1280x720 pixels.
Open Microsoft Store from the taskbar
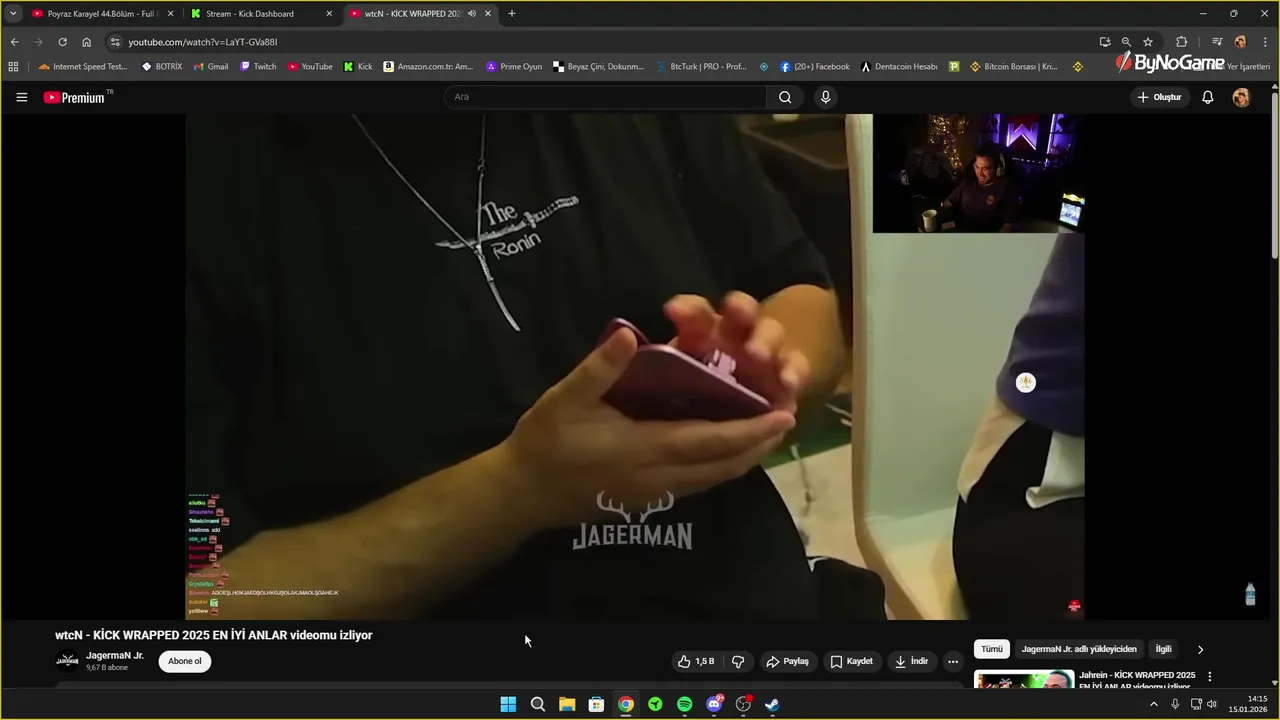point(596,704)
